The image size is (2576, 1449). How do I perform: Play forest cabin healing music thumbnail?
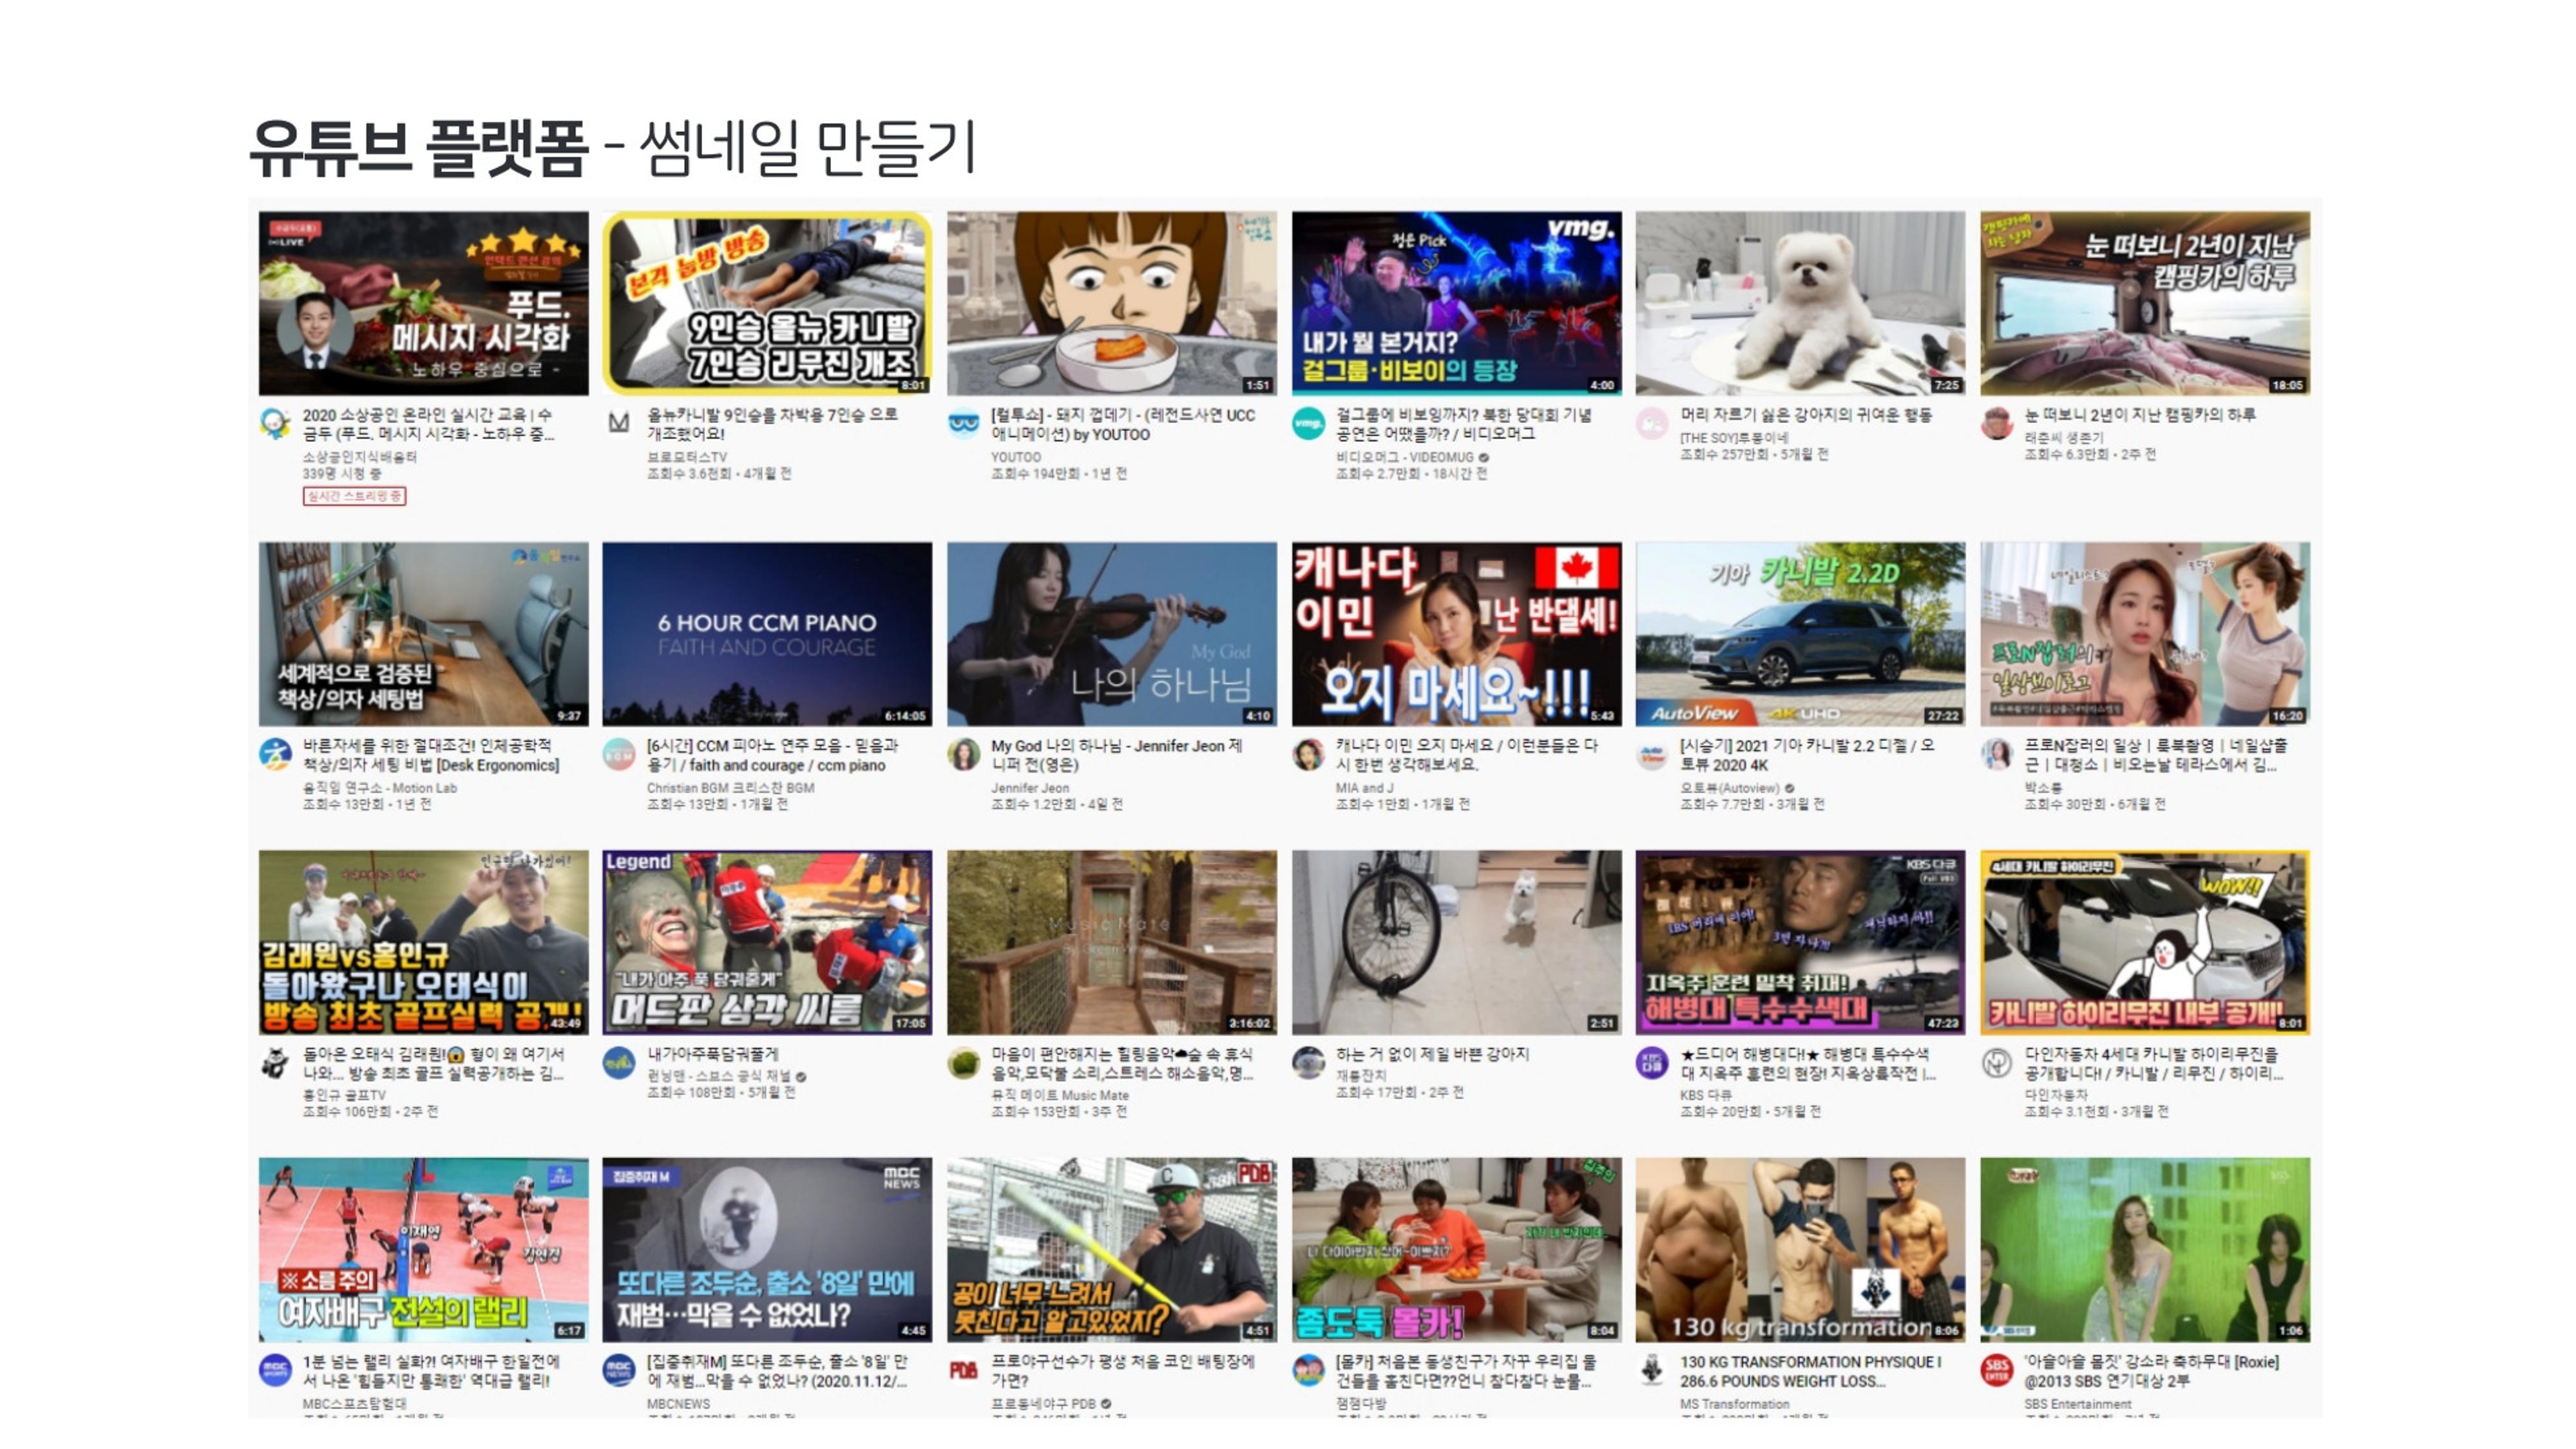[1112, 942]
